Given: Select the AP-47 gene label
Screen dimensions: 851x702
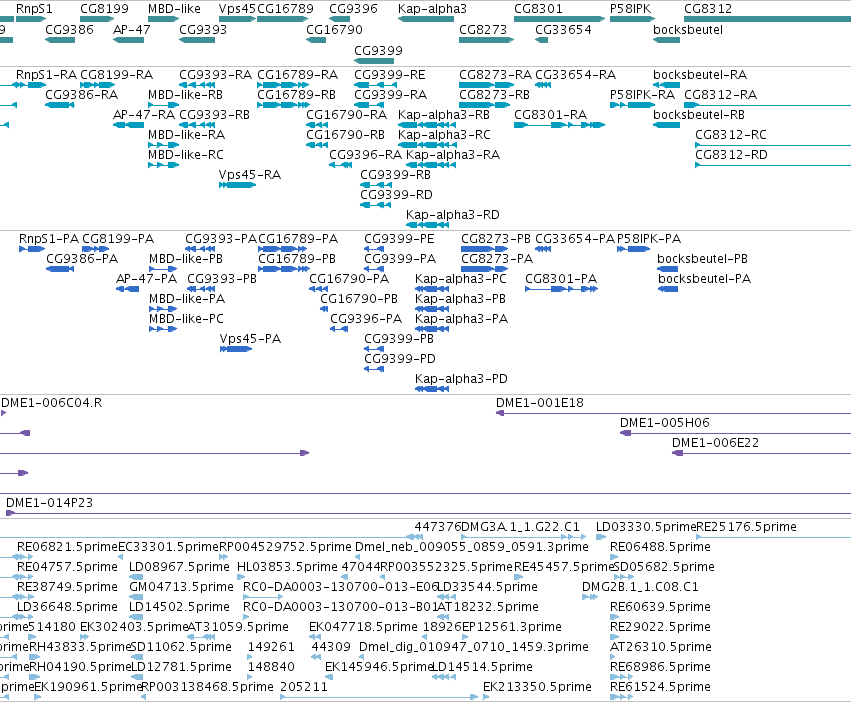Looking at the screenshot, I should (x=131, y=29).
